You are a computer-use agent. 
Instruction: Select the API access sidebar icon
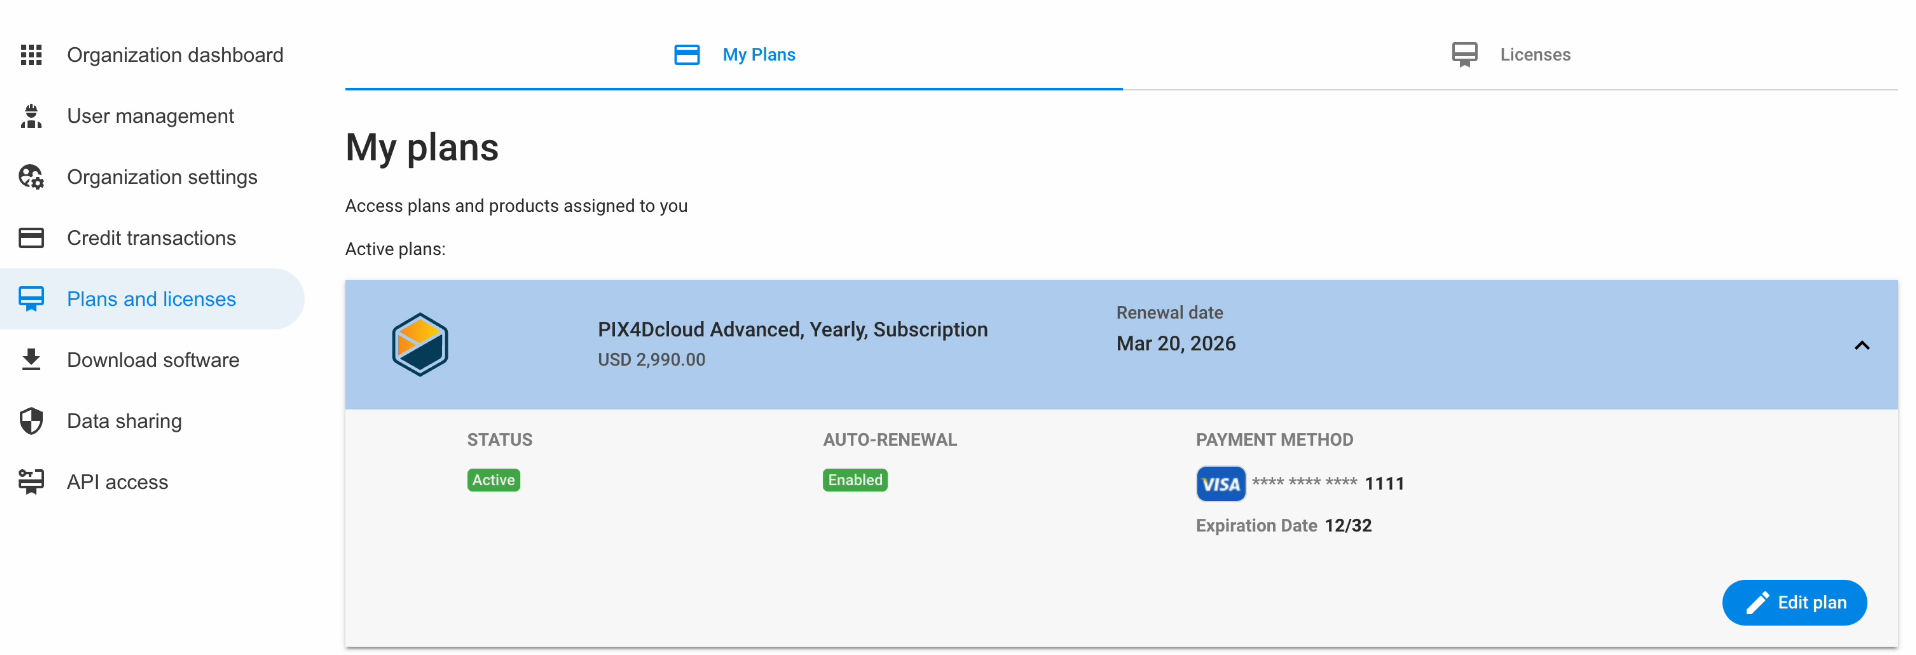click(x=31, y=481)
